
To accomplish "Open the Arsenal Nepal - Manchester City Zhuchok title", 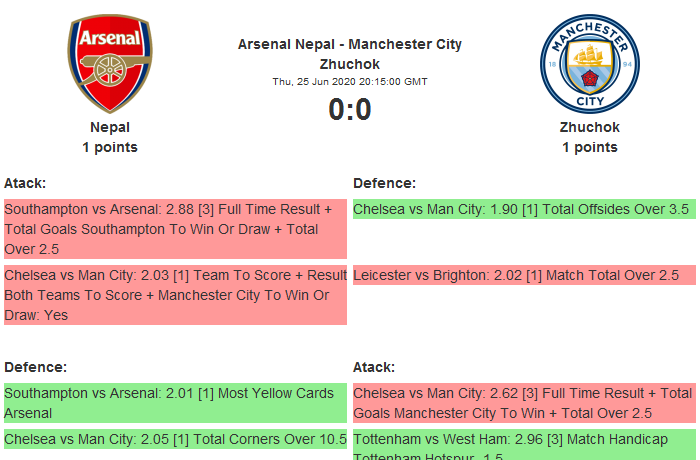I will (x=350, y=54).
